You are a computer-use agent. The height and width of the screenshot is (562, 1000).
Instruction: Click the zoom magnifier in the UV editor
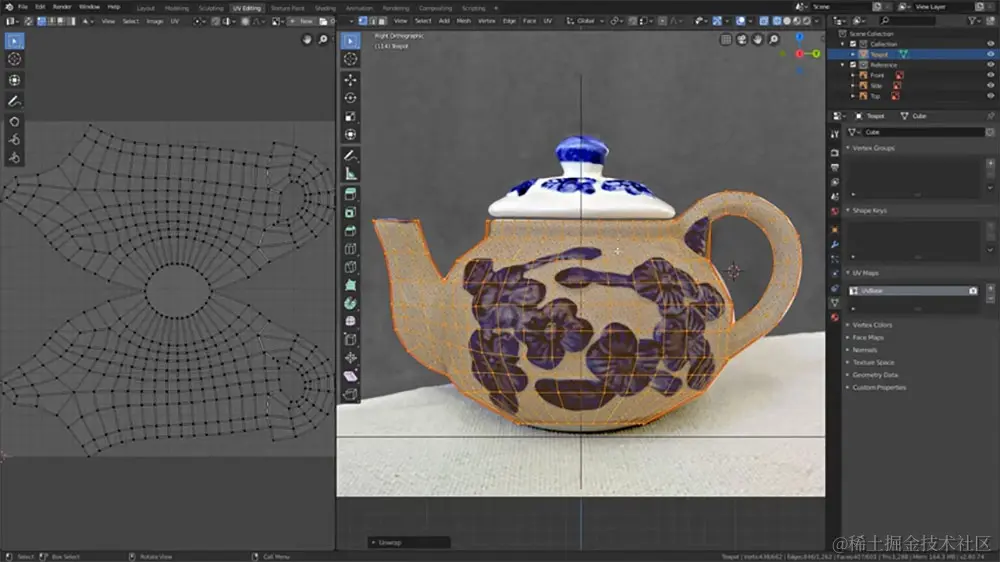[323, 40]
